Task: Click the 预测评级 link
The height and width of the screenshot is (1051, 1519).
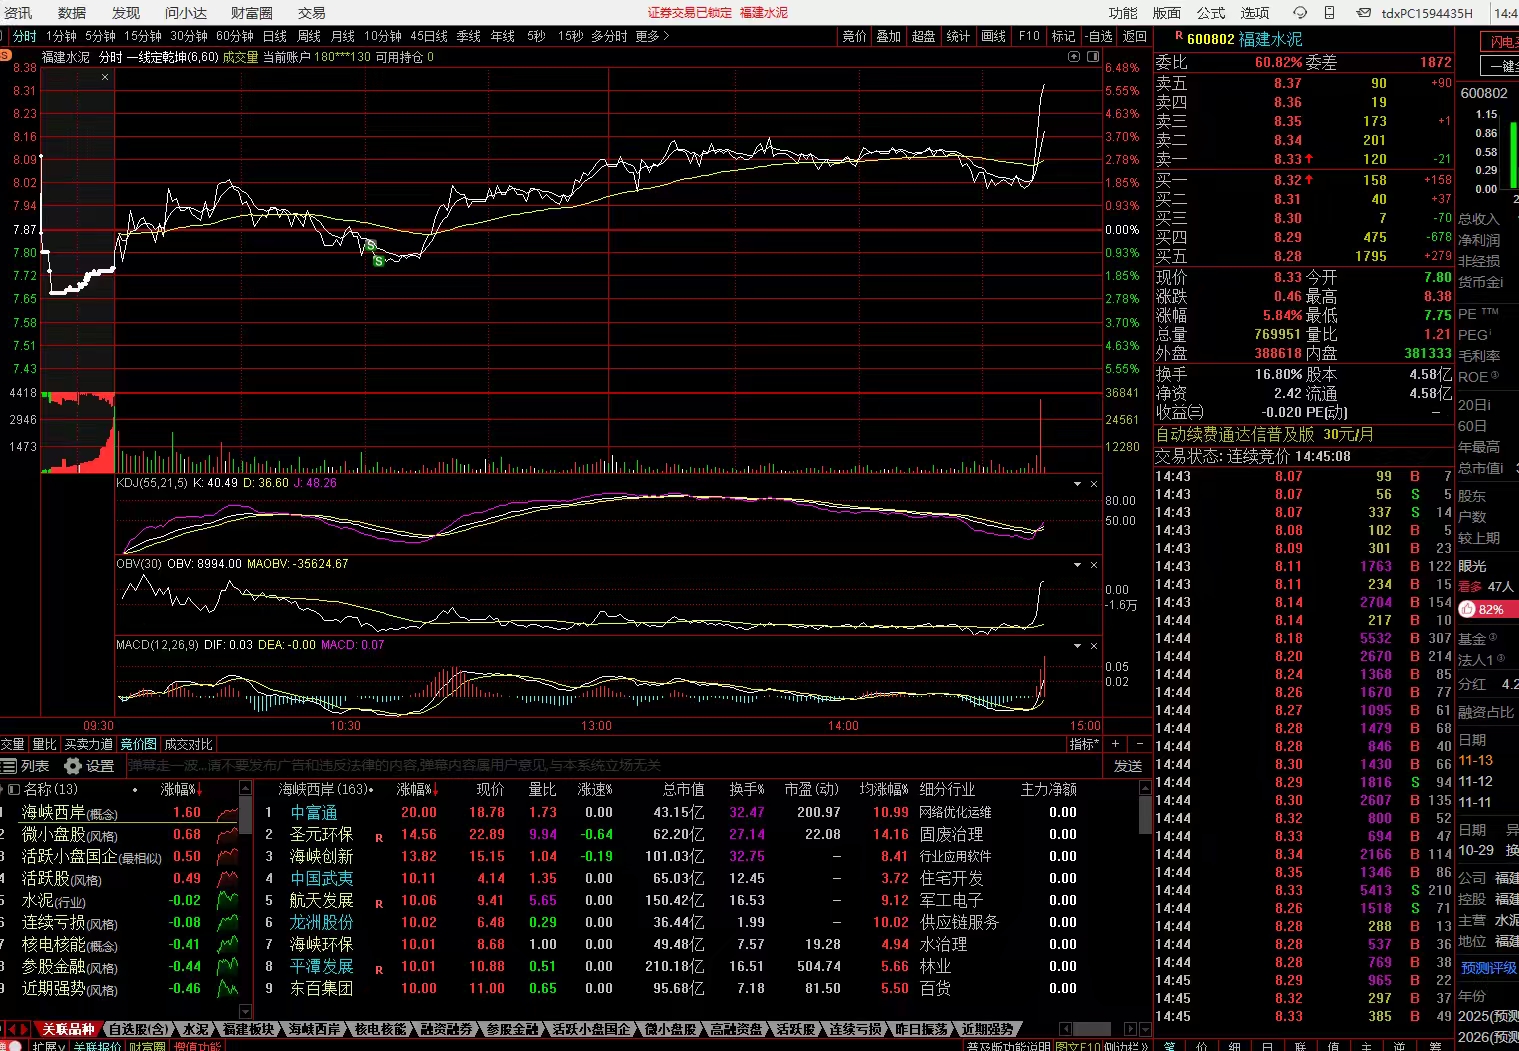Action: [1488, 968]
